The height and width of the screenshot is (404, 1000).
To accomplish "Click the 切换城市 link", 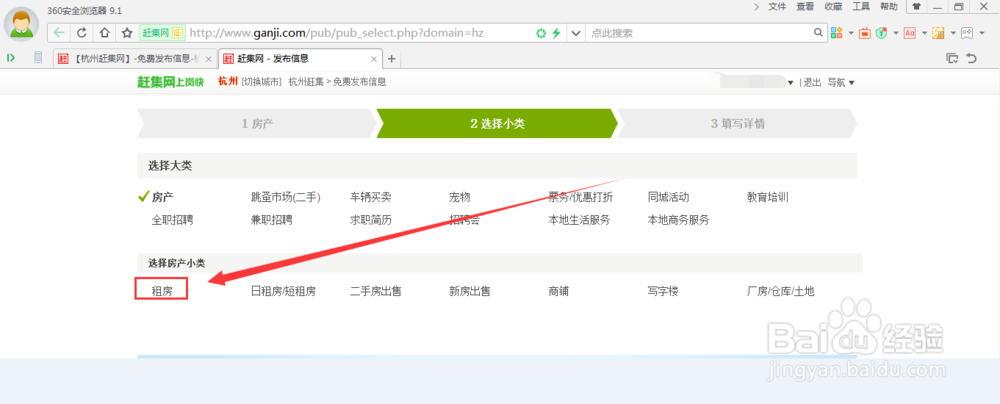I will (261, 82).
